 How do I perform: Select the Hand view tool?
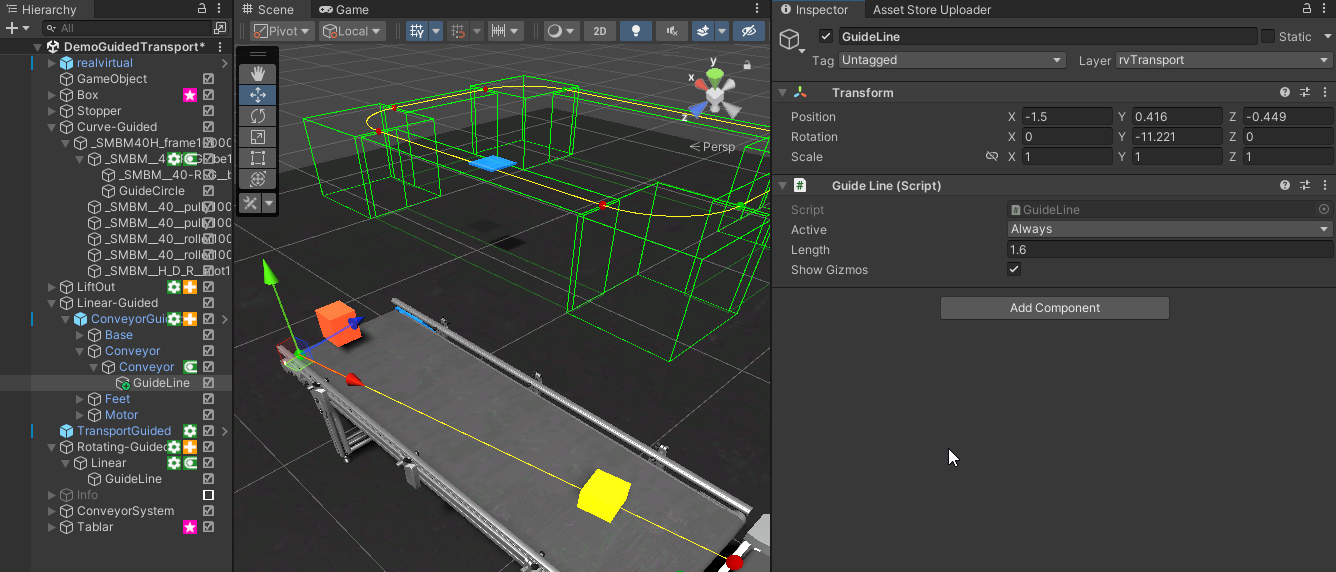[258, 74]
